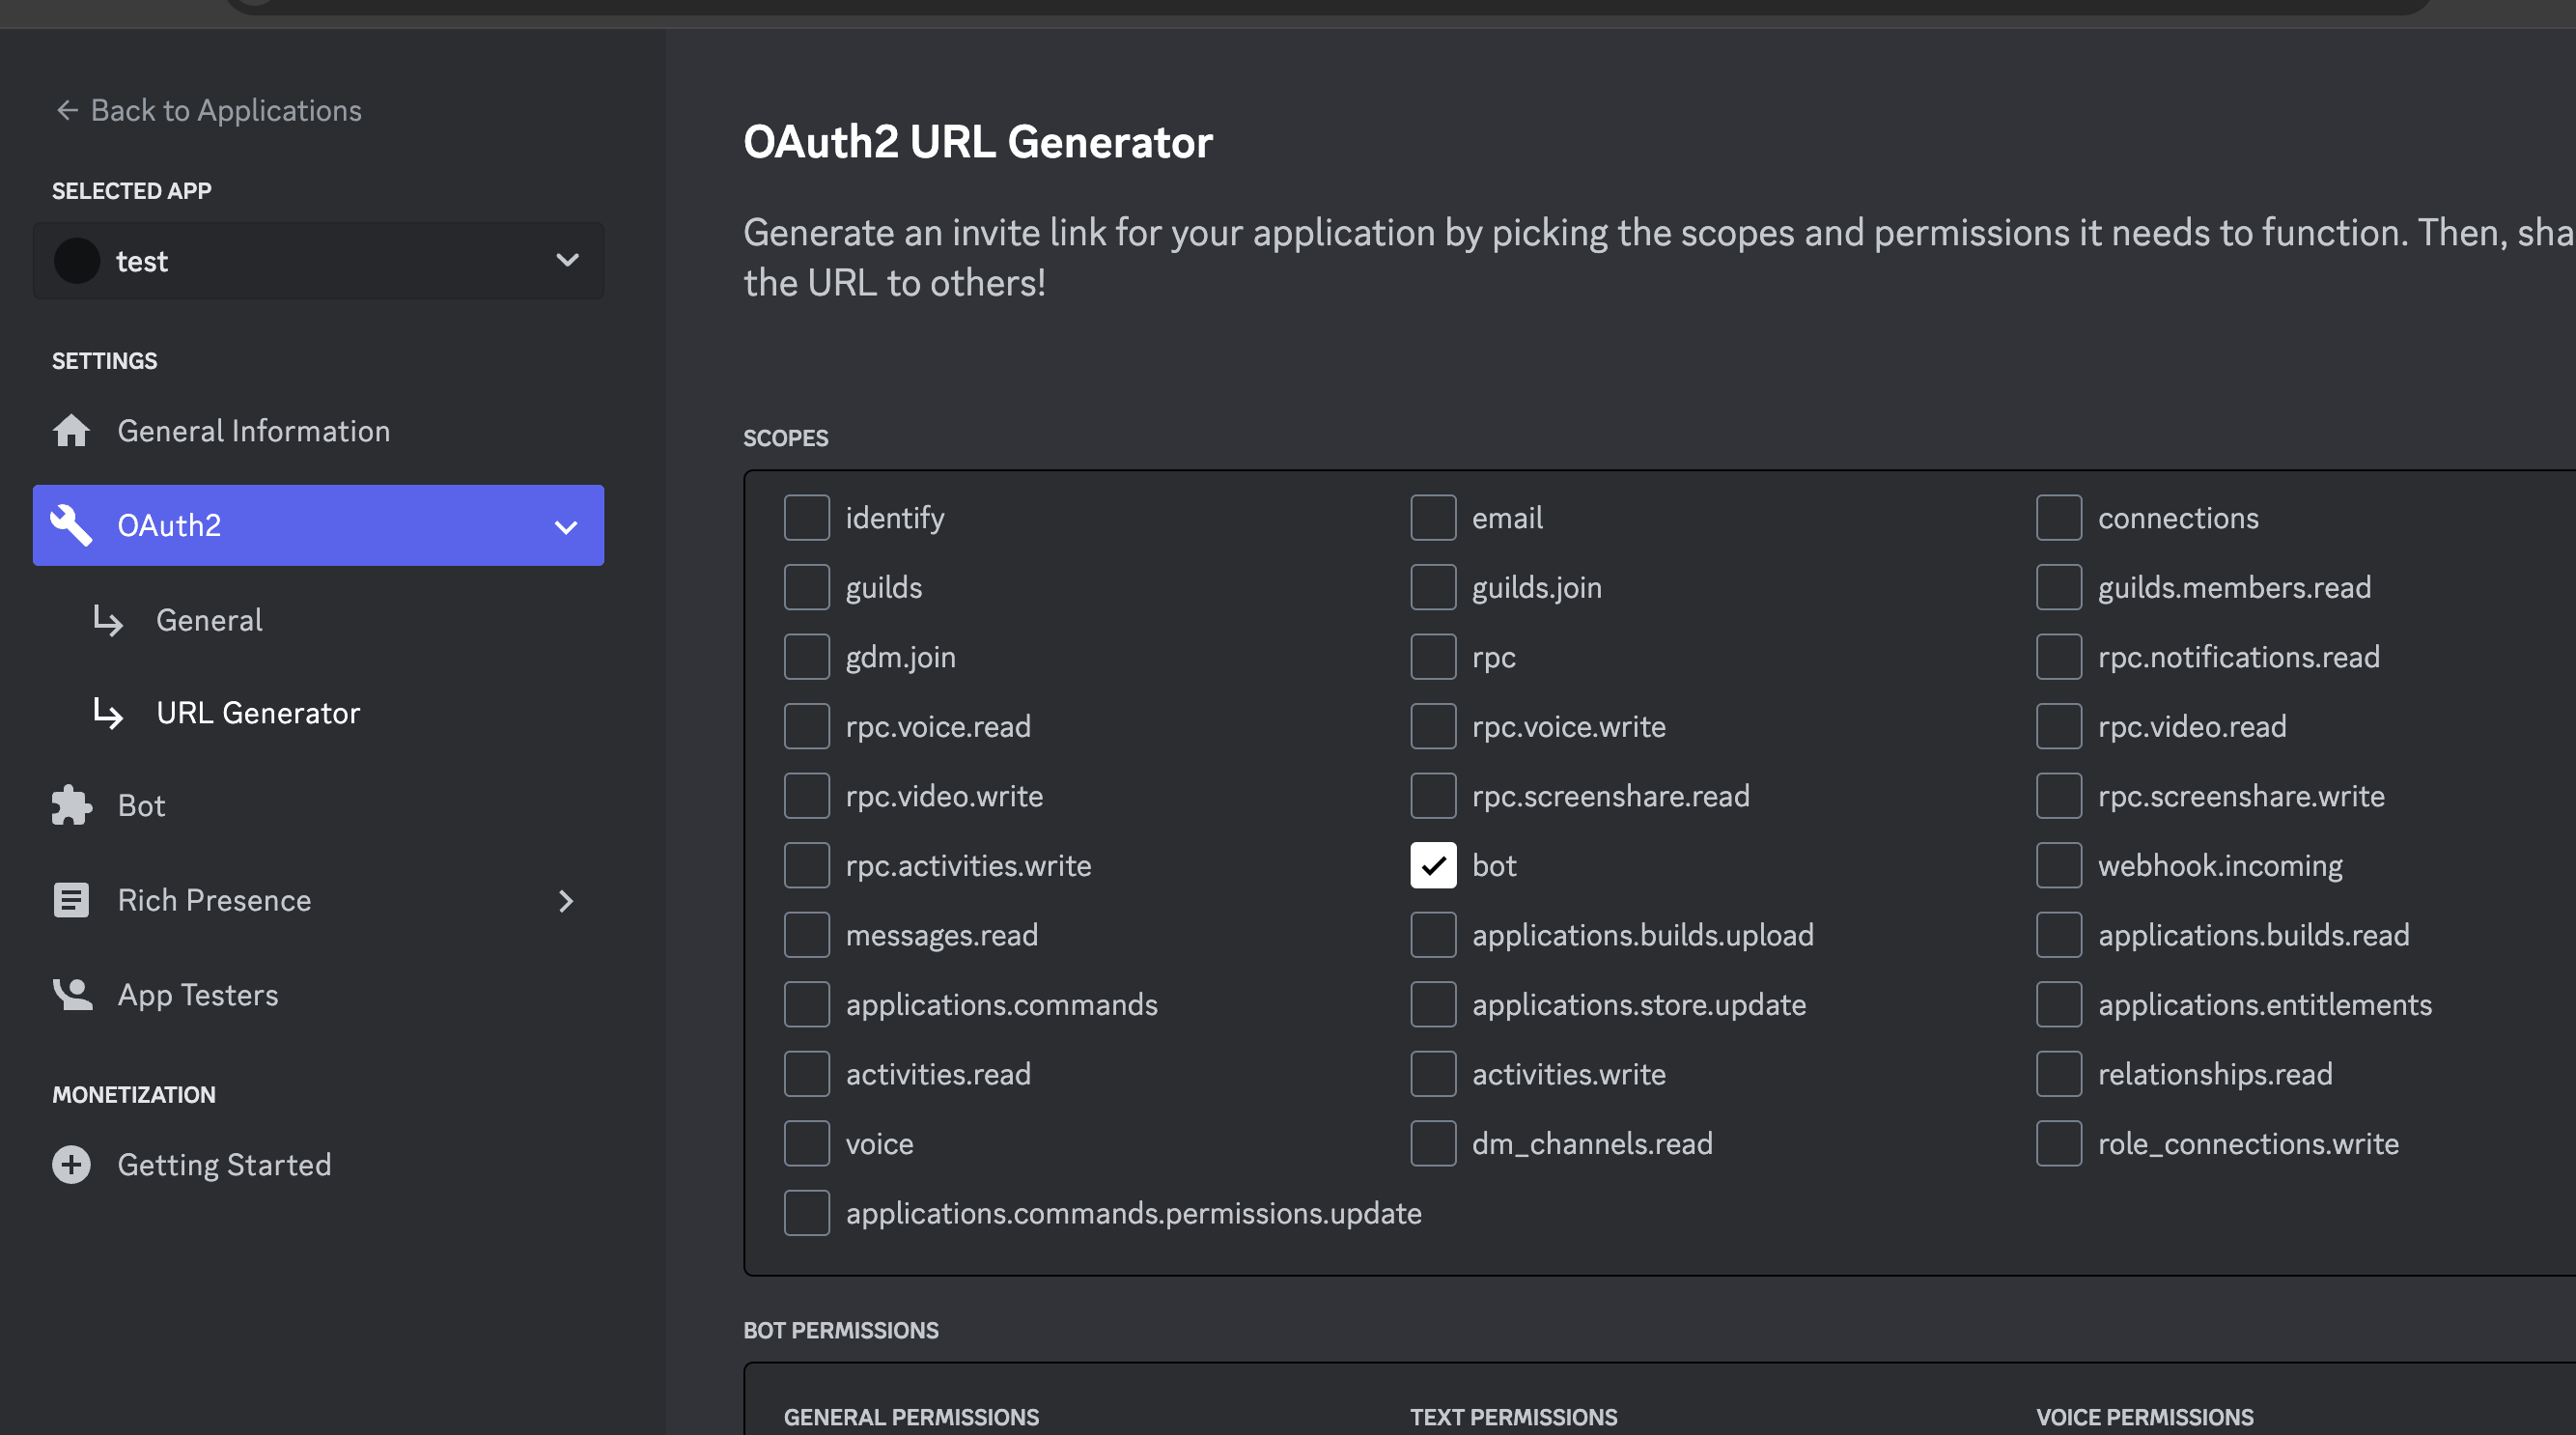This screenshot has width=2576, height=1435.
Task: Open the OAuth2 General subpage
Action: [209, 620]
